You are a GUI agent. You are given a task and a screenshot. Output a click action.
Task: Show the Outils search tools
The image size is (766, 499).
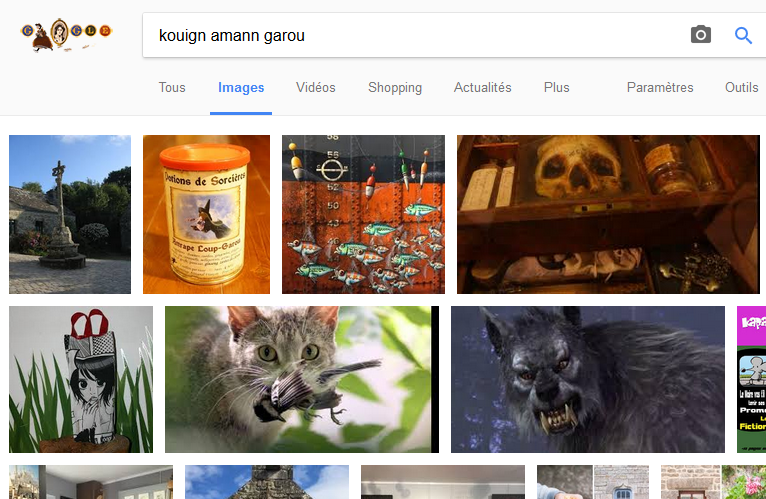pos(741,87)
